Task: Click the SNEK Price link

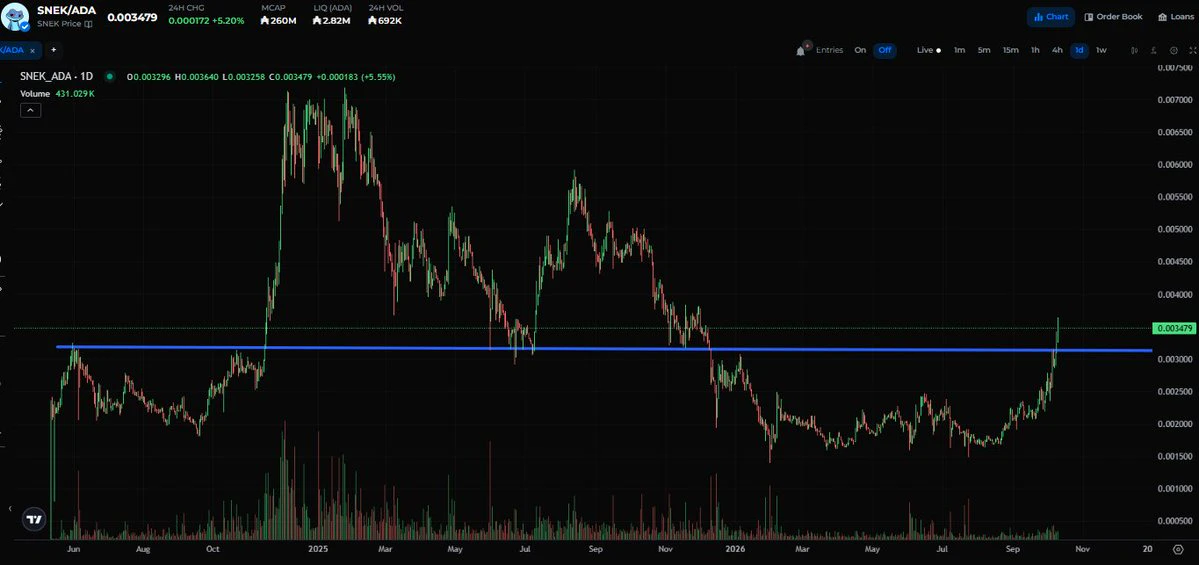Action: (x=60, y=24)
